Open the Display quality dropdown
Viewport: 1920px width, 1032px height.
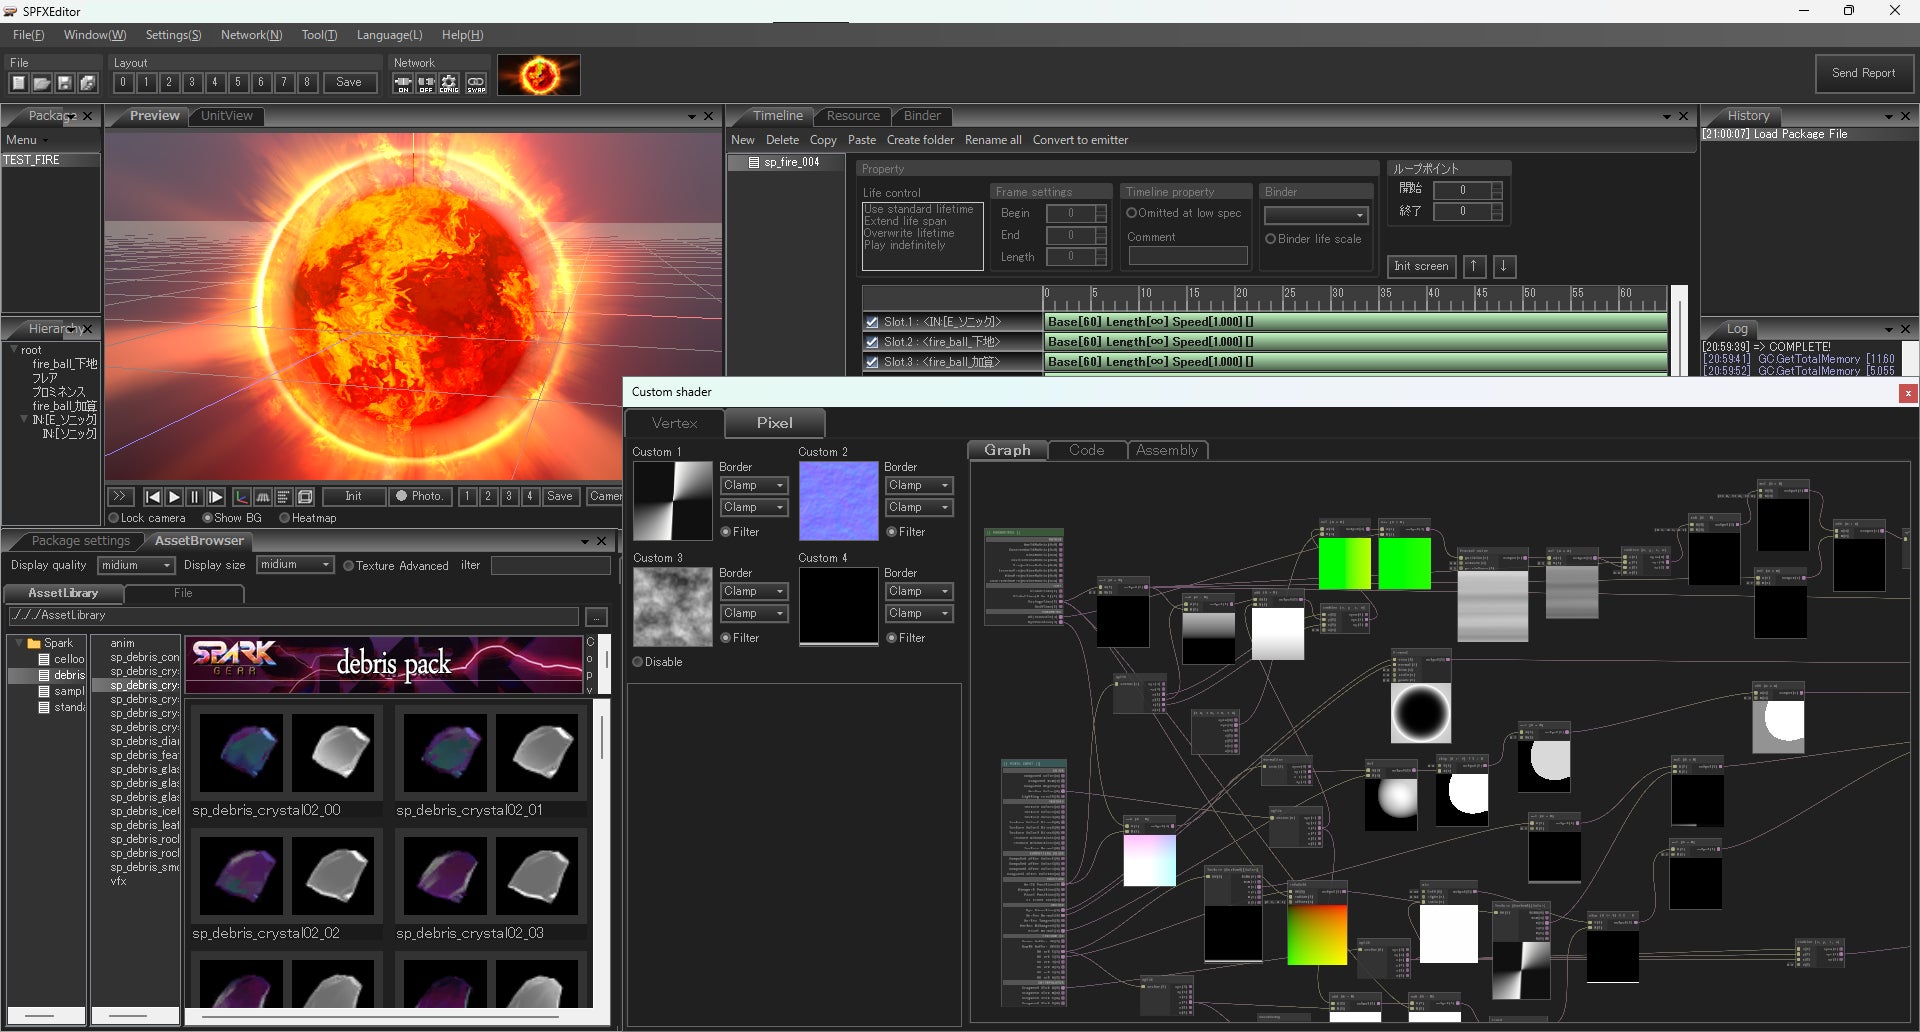pos(137,565)
